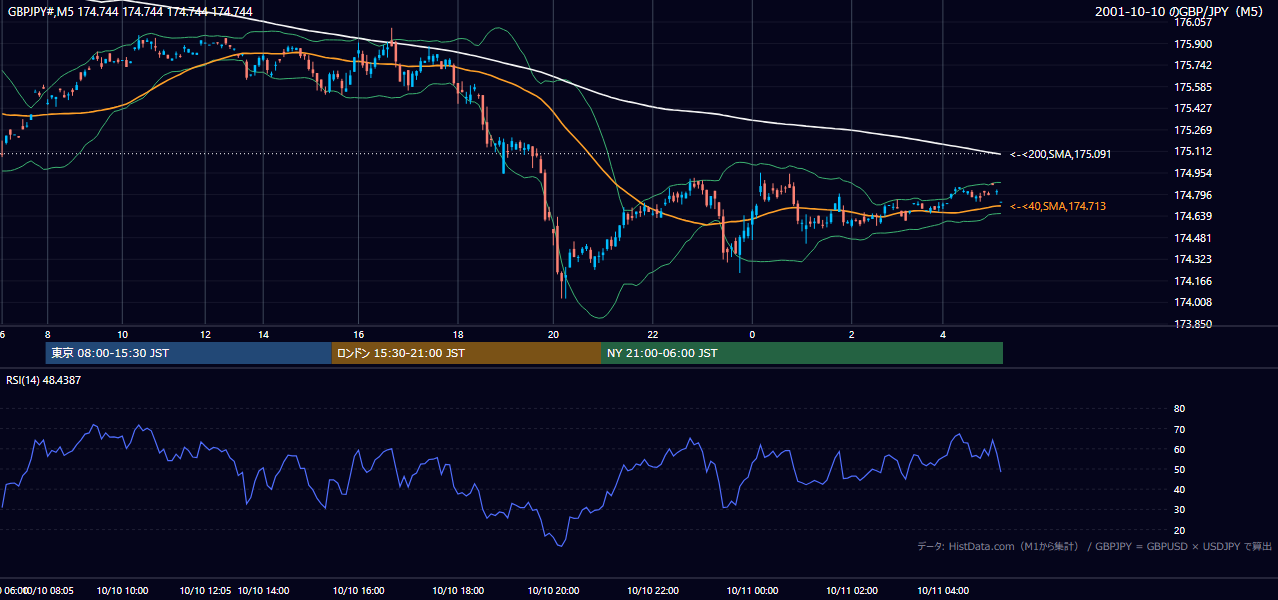Click hour label 12 on price chart time axis
The width and height of the screenshot is (1278, 600).
click(205, 334)
